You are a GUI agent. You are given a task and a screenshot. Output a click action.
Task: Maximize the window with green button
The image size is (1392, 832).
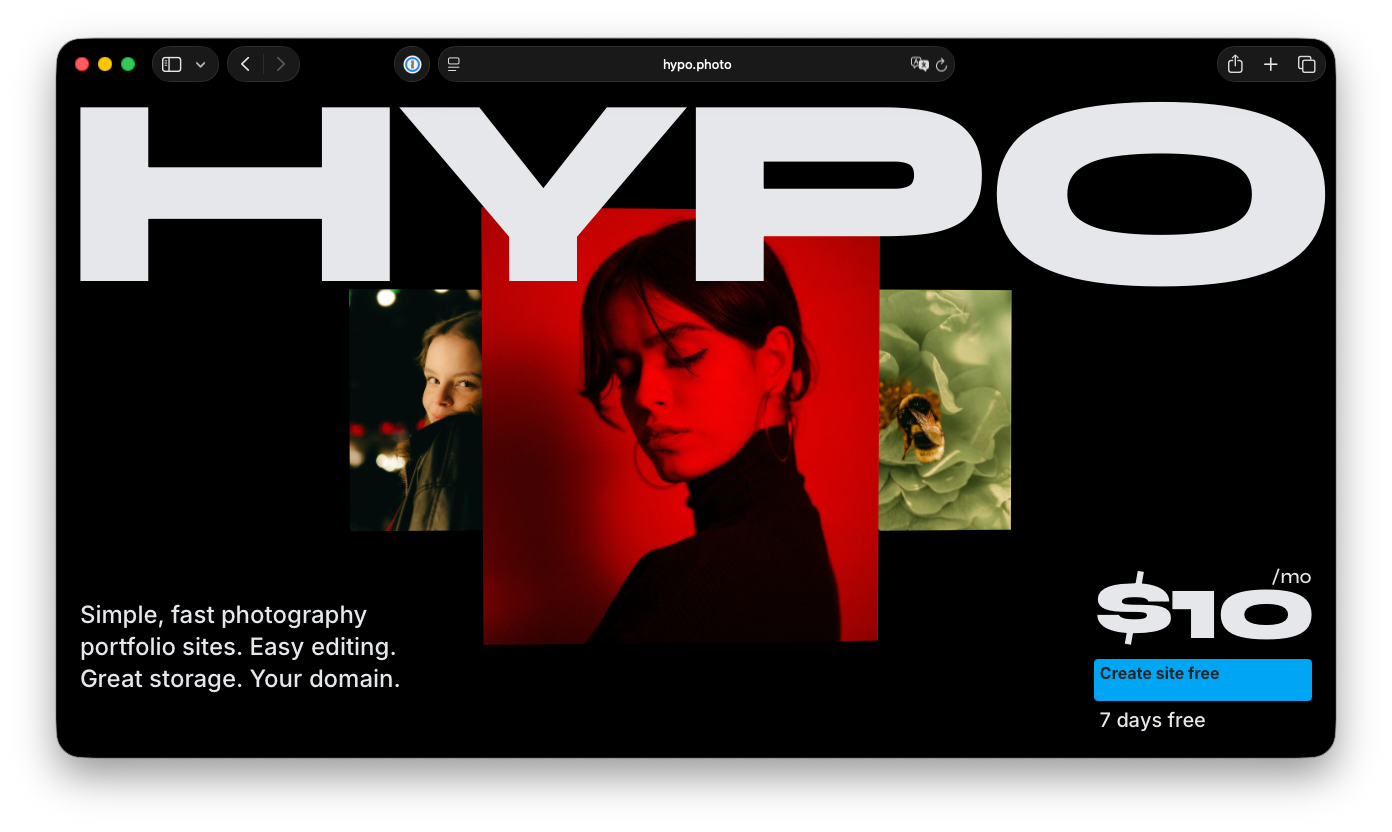[128, 64]
